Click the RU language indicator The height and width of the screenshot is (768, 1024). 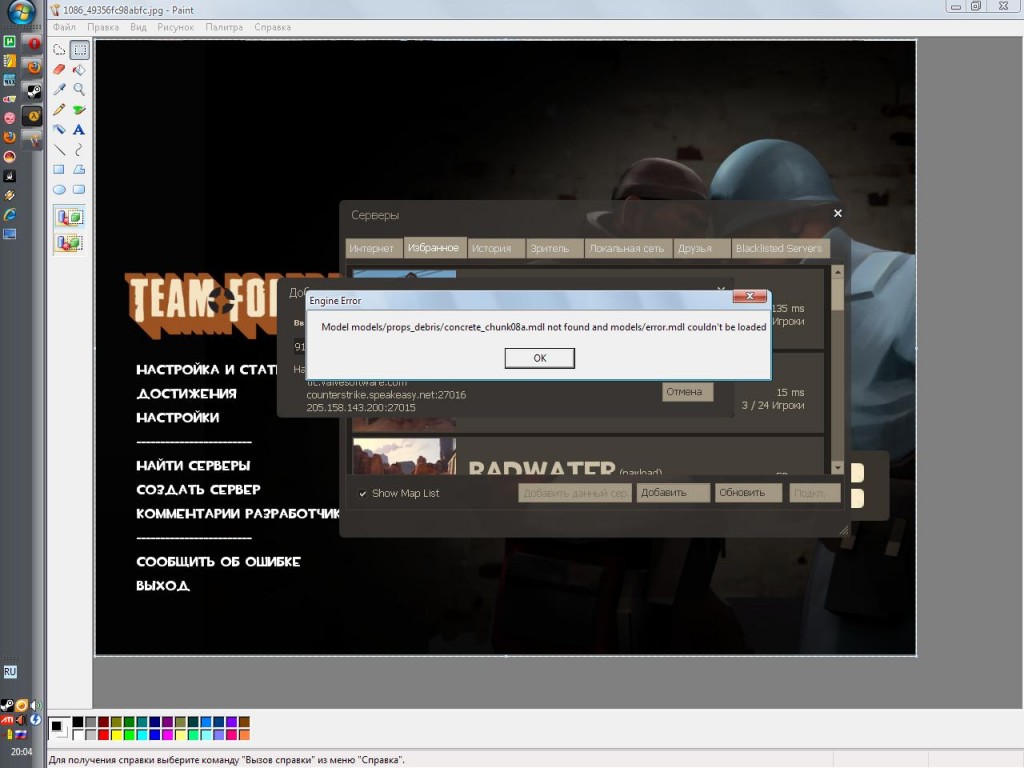point(10,672)
